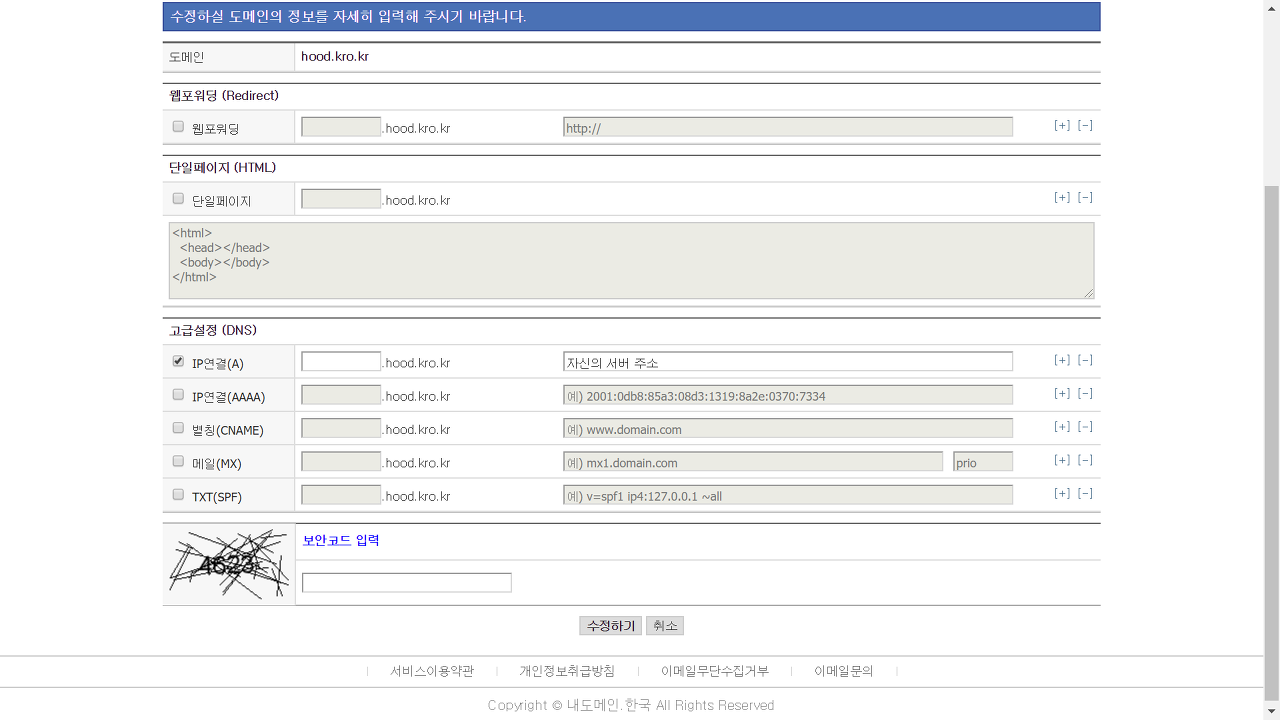This screenshot has height=720, width=1280.
Task: Click the 웹포워딩 subdomain input field
Action: coord(341,127)
